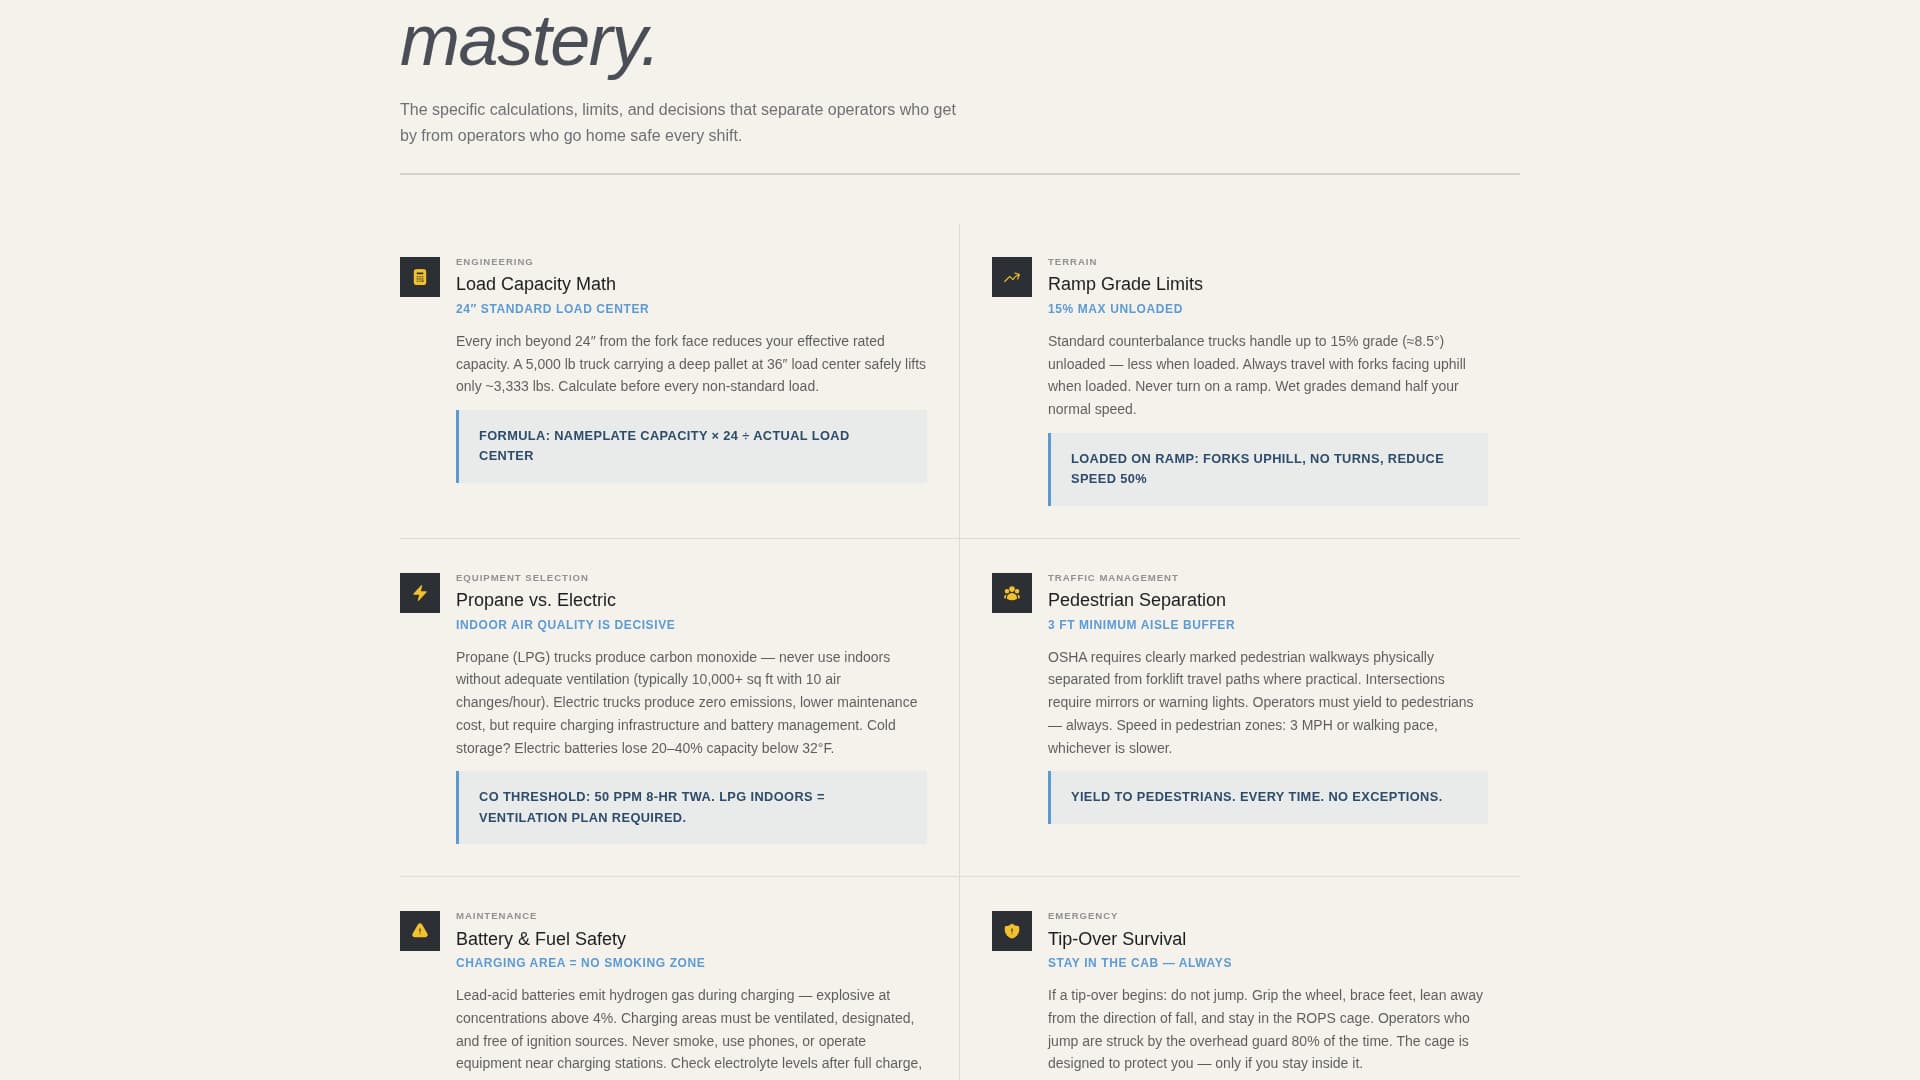Open the Ramp Grade Limits heading

pyautogui.click(x=1125, y=284)
